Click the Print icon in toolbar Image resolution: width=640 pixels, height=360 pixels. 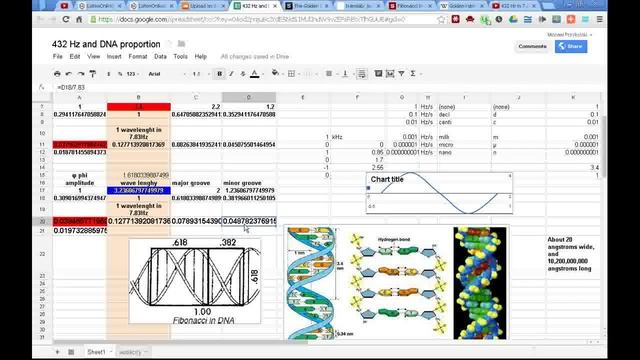pyautogui.click(x=57, y=74)
